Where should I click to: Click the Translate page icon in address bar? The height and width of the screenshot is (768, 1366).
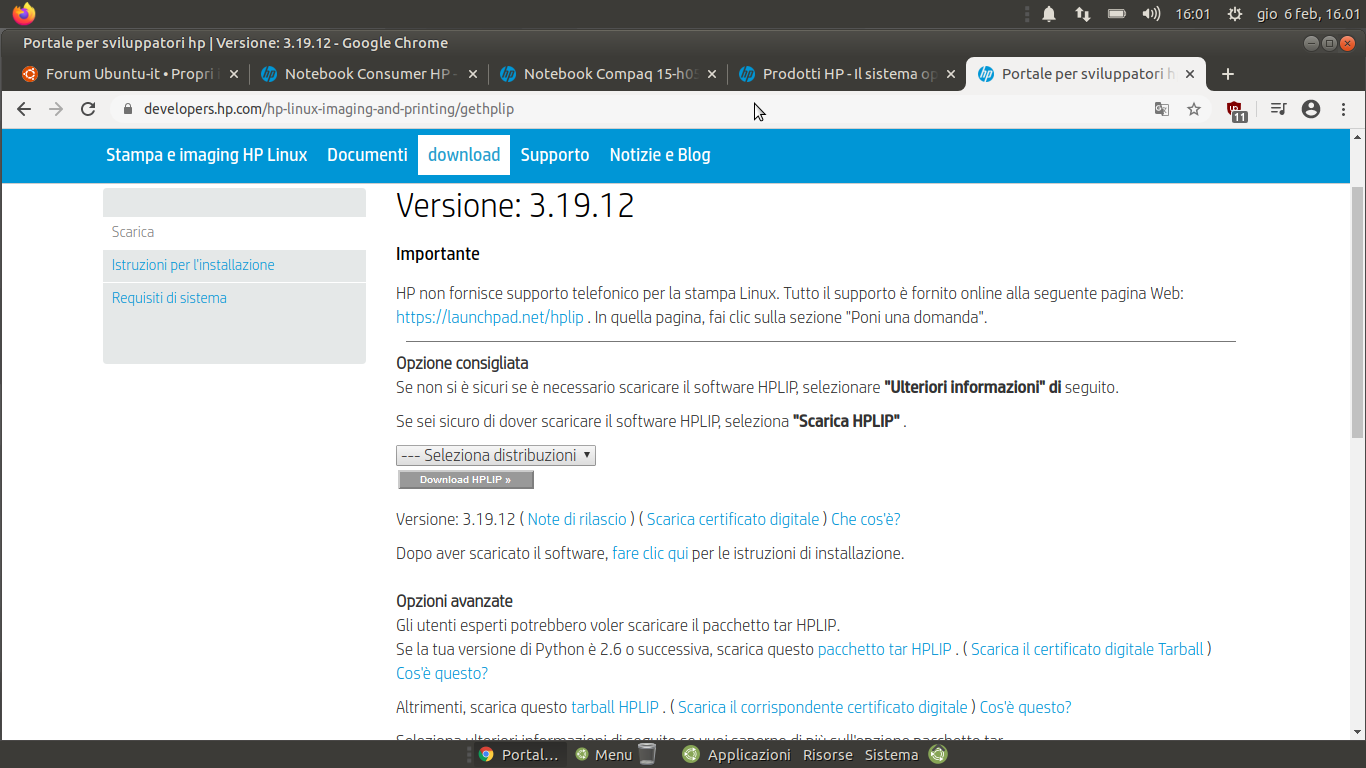pyautogui.click(x=1162, y=109)
